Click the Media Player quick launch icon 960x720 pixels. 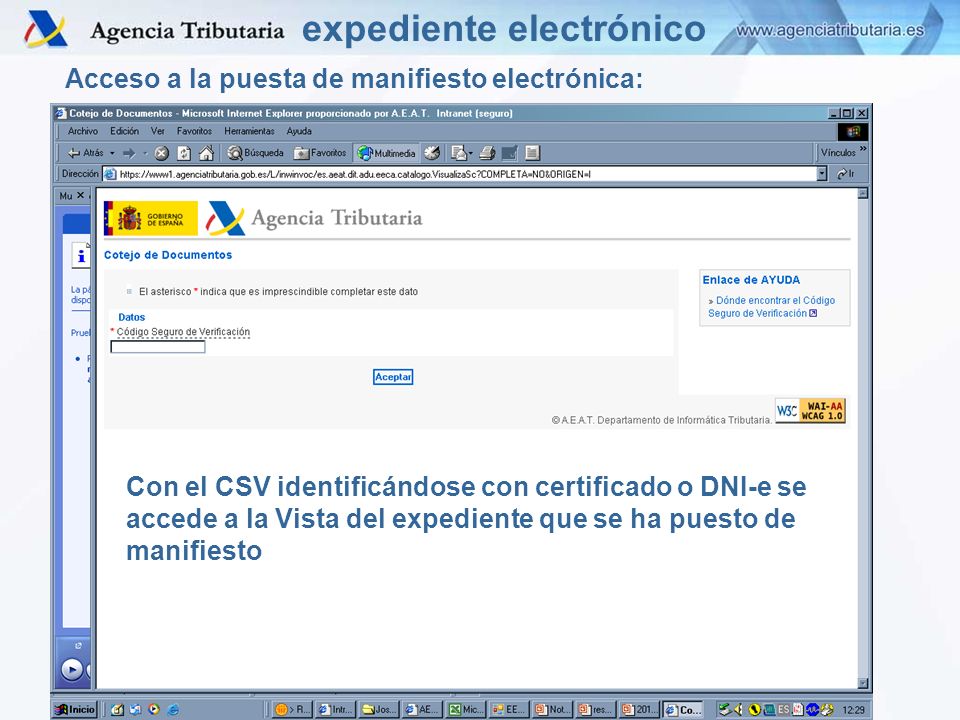pyautogui.click(x=154, y=710)
